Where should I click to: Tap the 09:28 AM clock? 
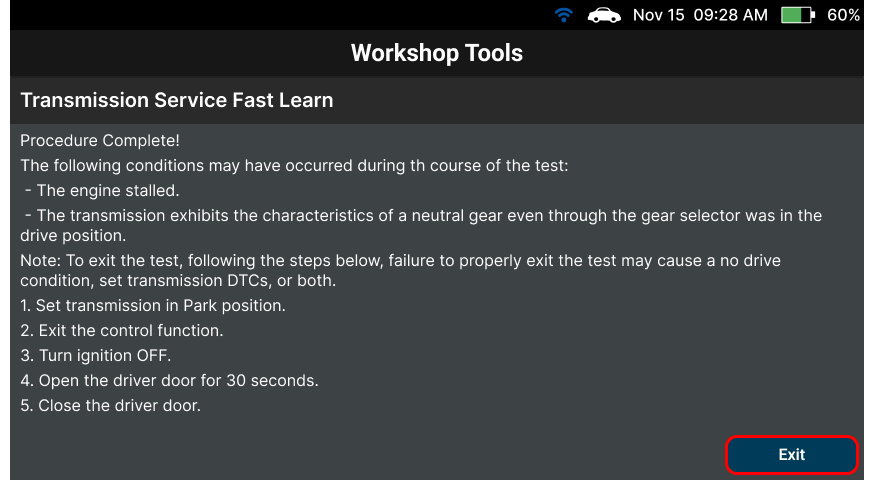pyautogui.click(x=730, y=15)
